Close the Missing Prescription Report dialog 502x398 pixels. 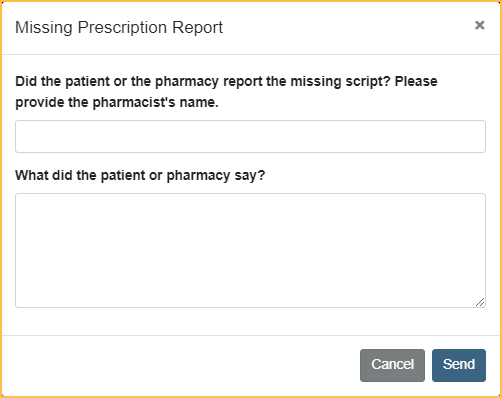(479, 25)
